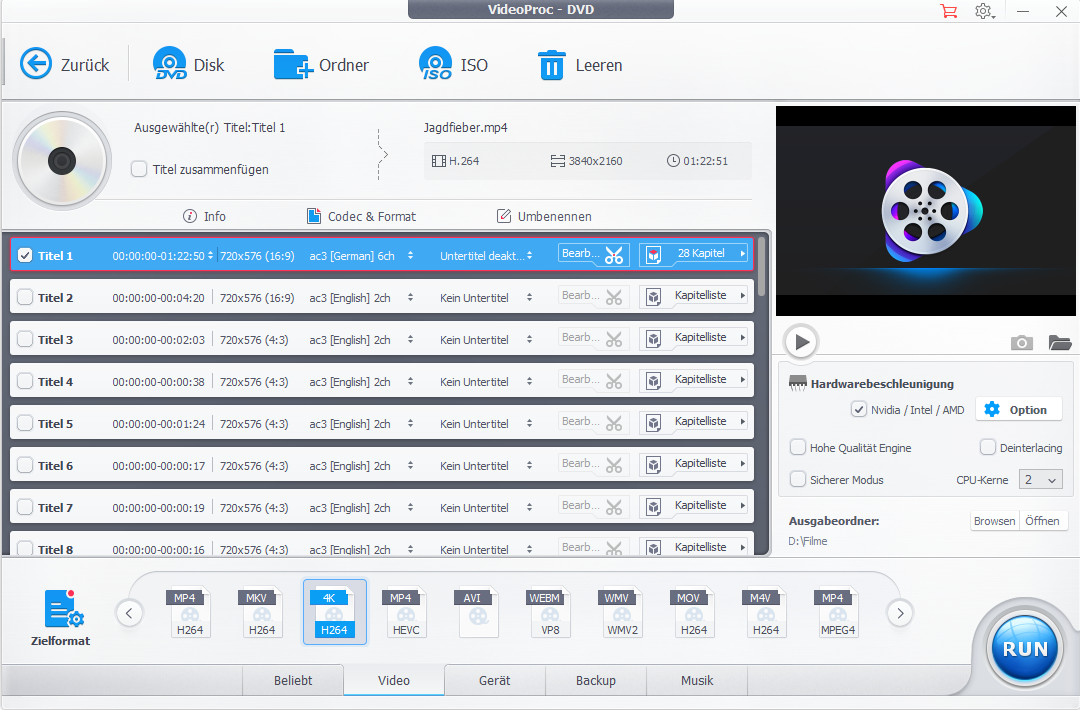Select the M4V H264 format

pos(765,612)
